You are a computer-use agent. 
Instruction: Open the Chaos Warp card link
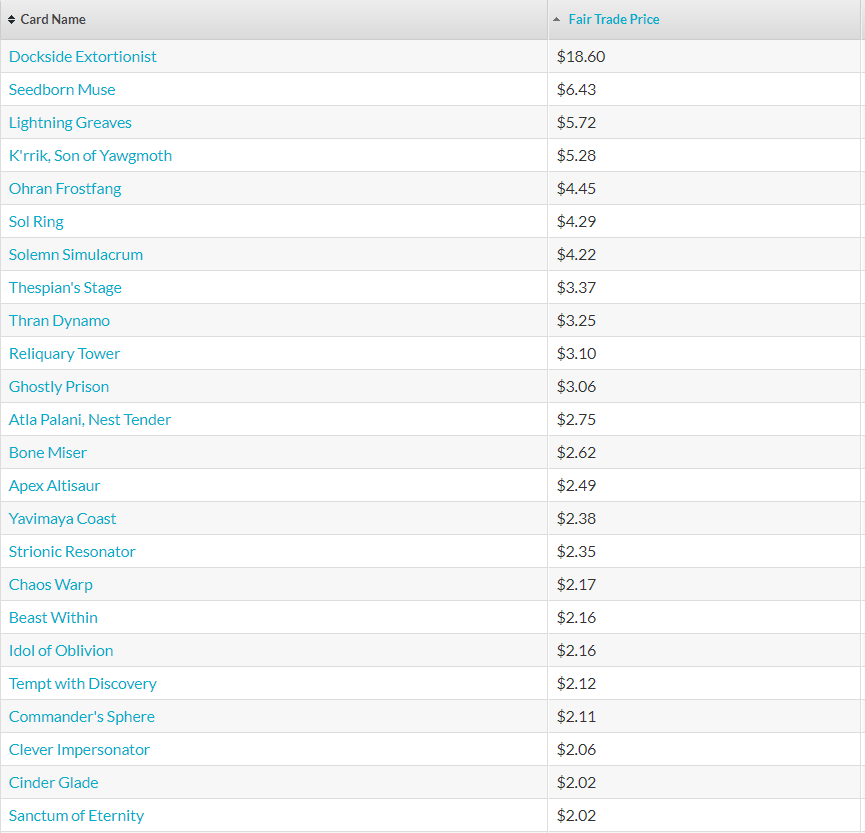pyautogui.click(x=51, y=585)
